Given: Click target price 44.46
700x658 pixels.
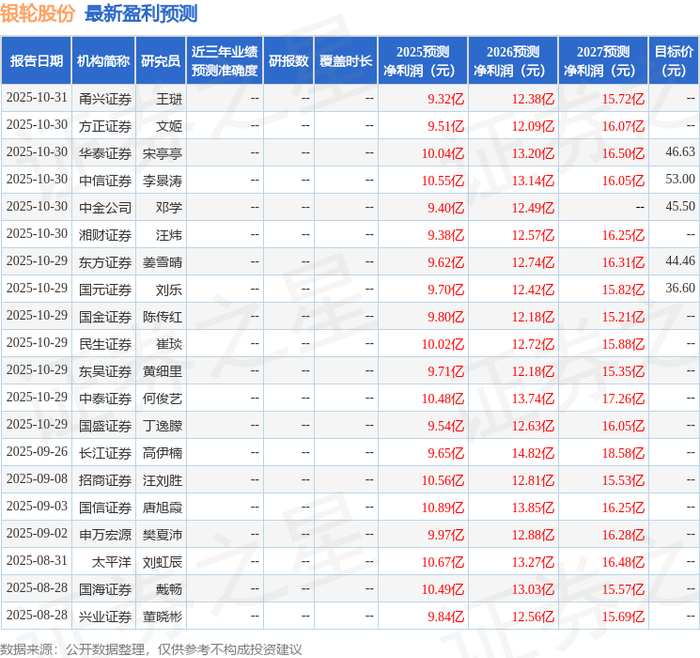Looking at the screenshot, I should 680,261.
